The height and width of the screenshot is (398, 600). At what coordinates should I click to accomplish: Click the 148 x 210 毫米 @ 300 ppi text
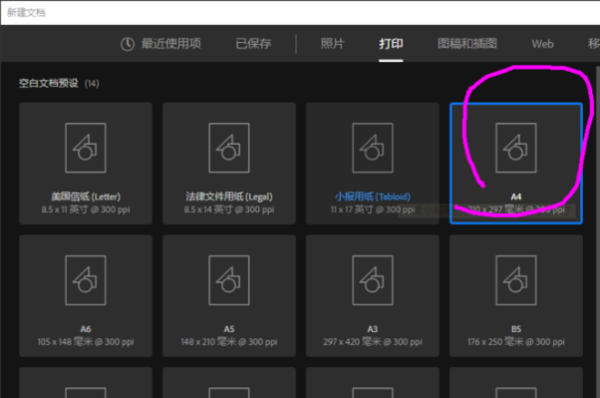point(229,342)
